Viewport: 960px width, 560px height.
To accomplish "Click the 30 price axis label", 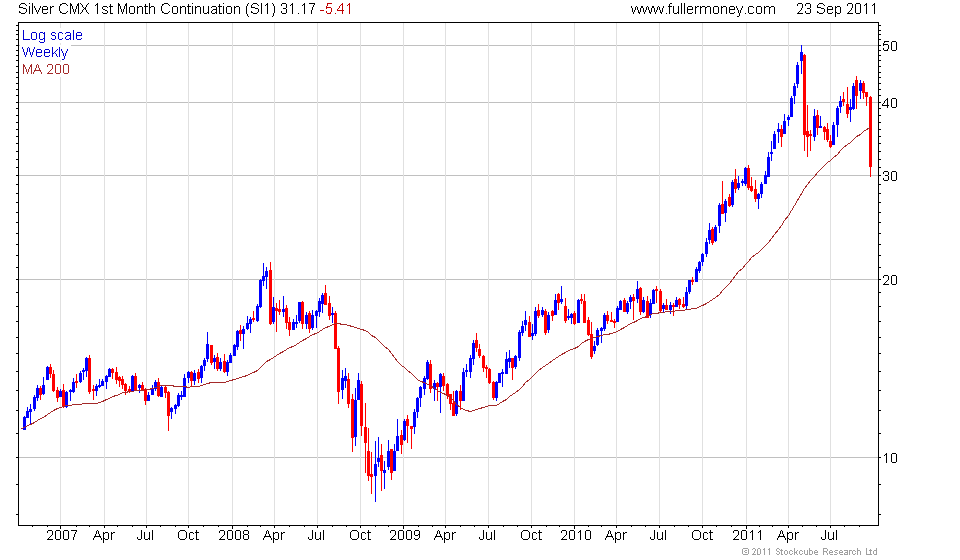I will (890, 176).
